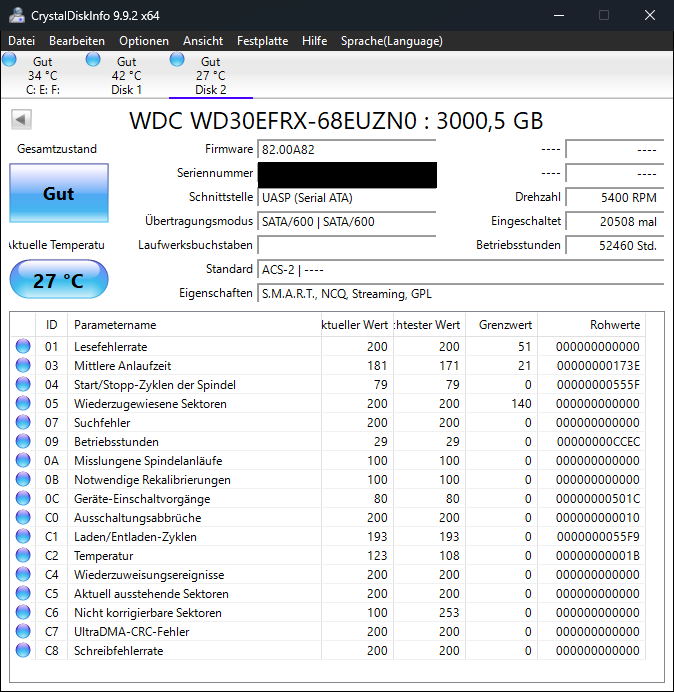Click status orb for Start/Stopp-Zyklen der Spindel
The width and height of the screenshot is (674, 692).
tap(23, 384)
